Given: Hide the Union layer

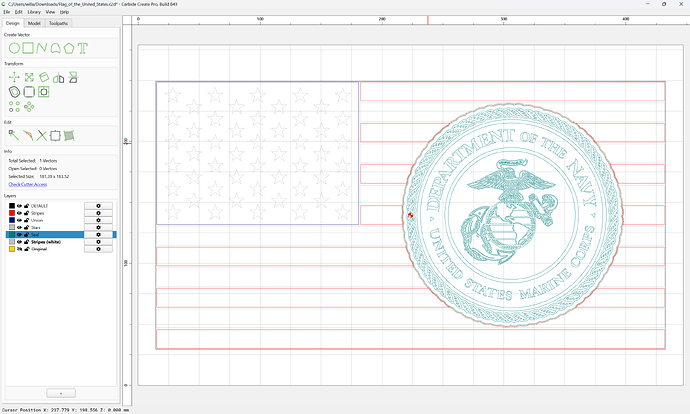Looking at the screenshot, I should pos(19,220).
